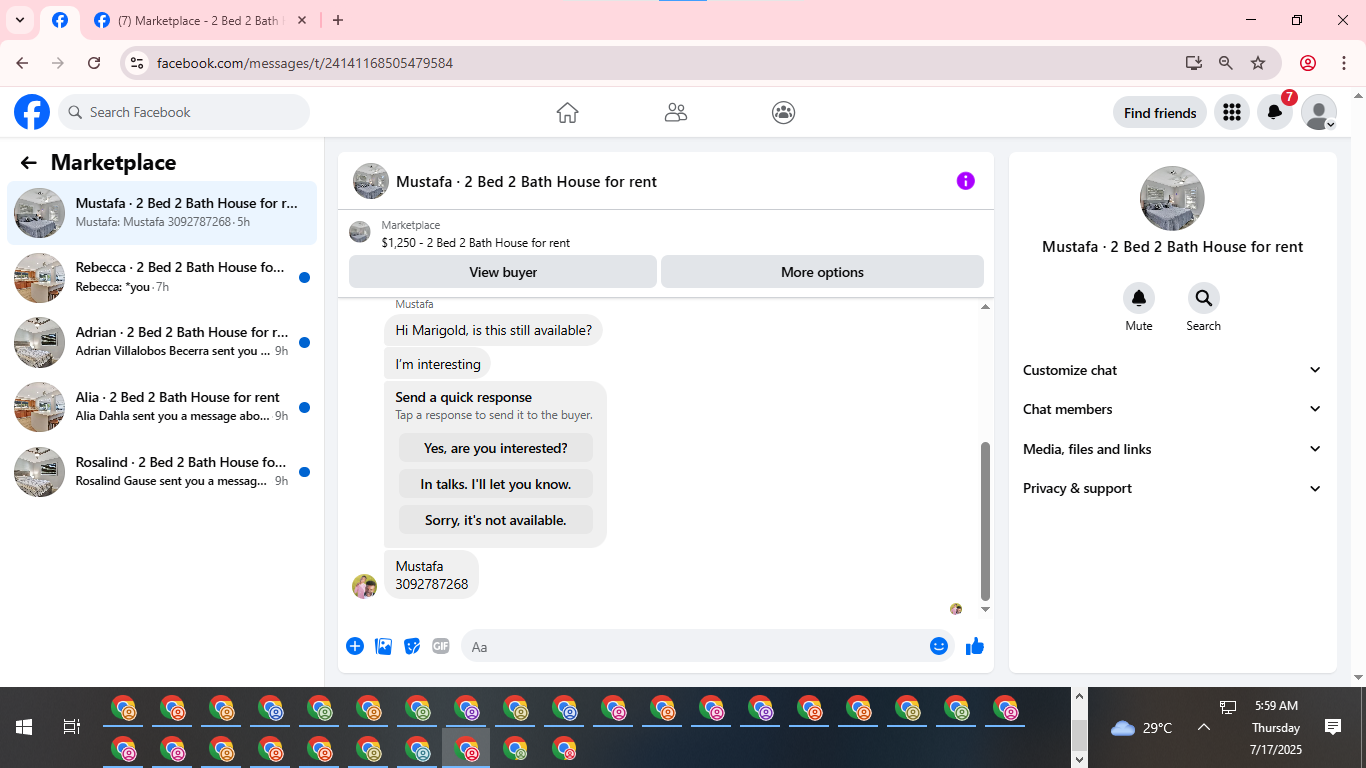Bookmark this page with the star icon
Image resolution: width=1366 pixels, height=768 pixels.
coord(1258,63)
